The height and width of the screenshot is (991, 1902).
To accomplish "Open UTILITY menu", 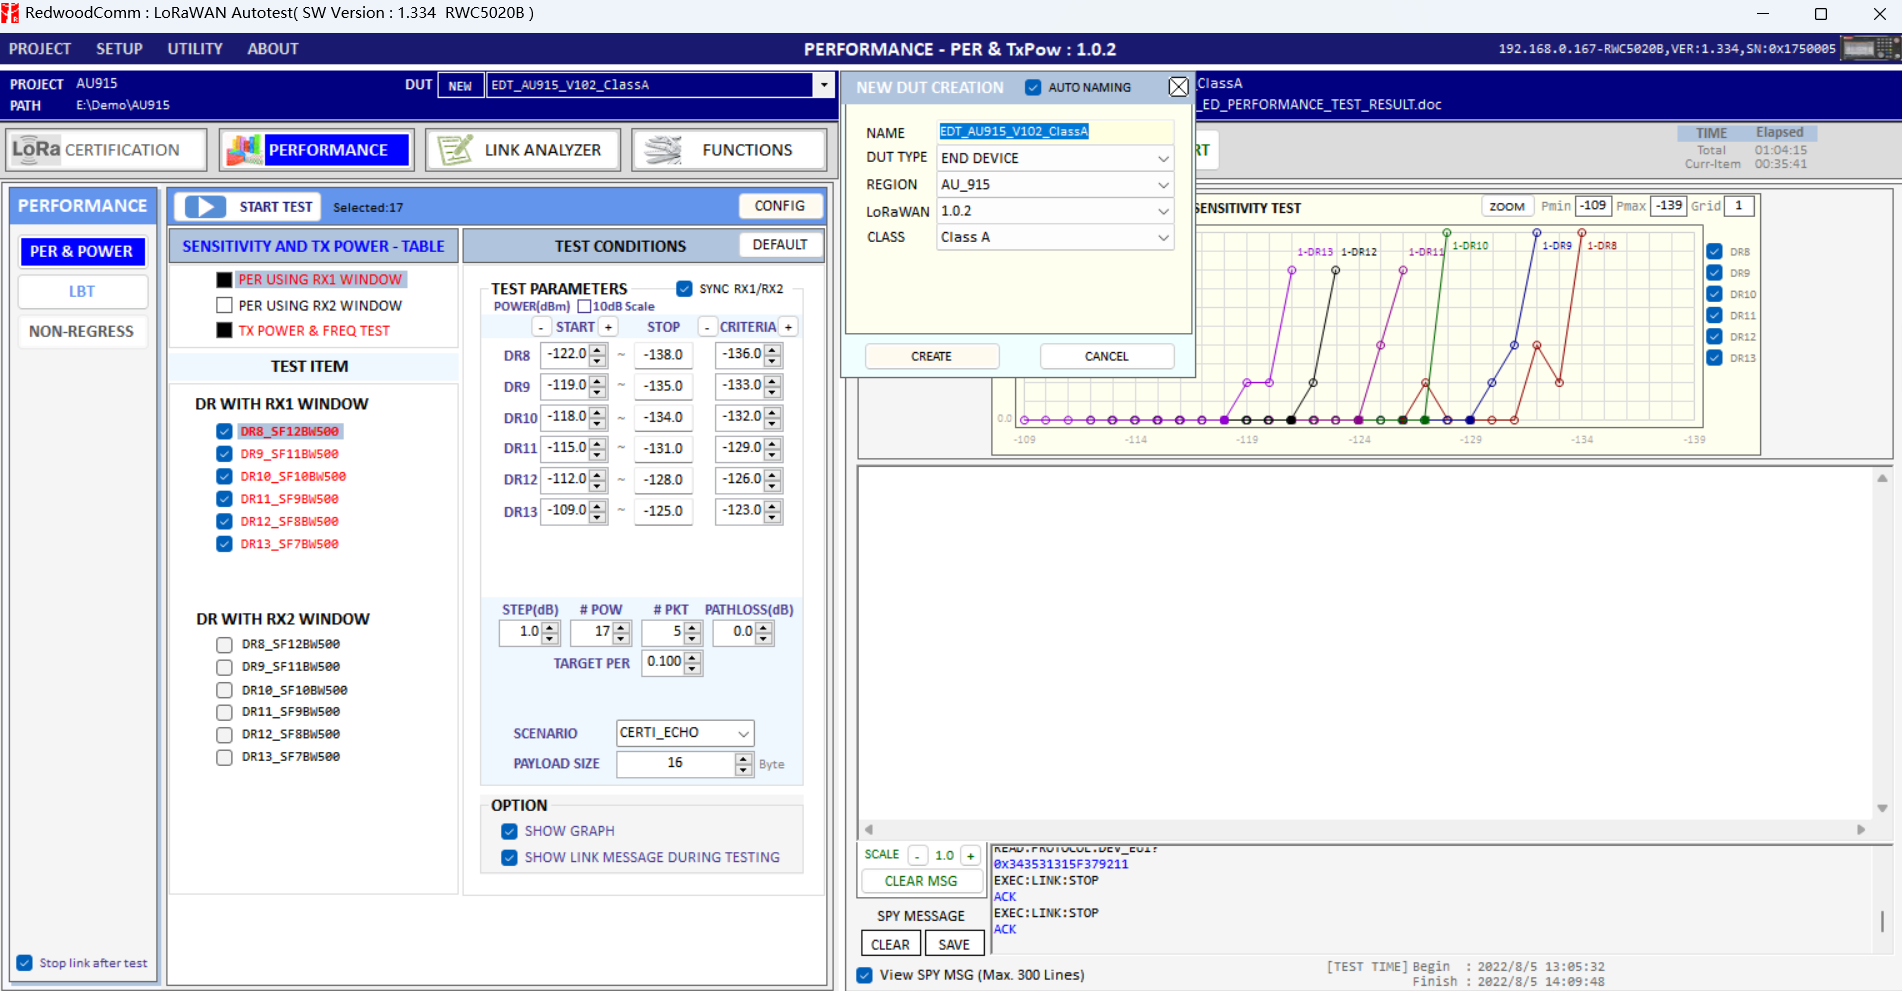I will point(195,49).
